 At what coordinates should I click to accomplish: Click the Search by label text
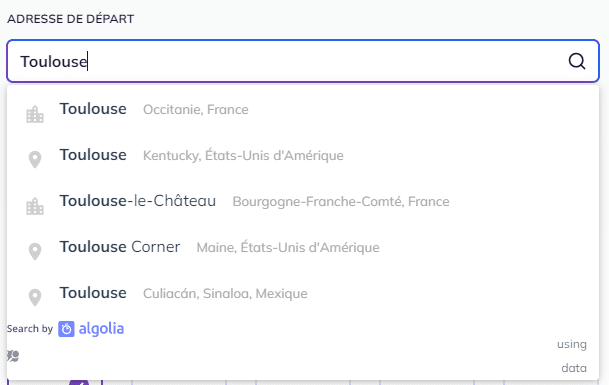30,329
